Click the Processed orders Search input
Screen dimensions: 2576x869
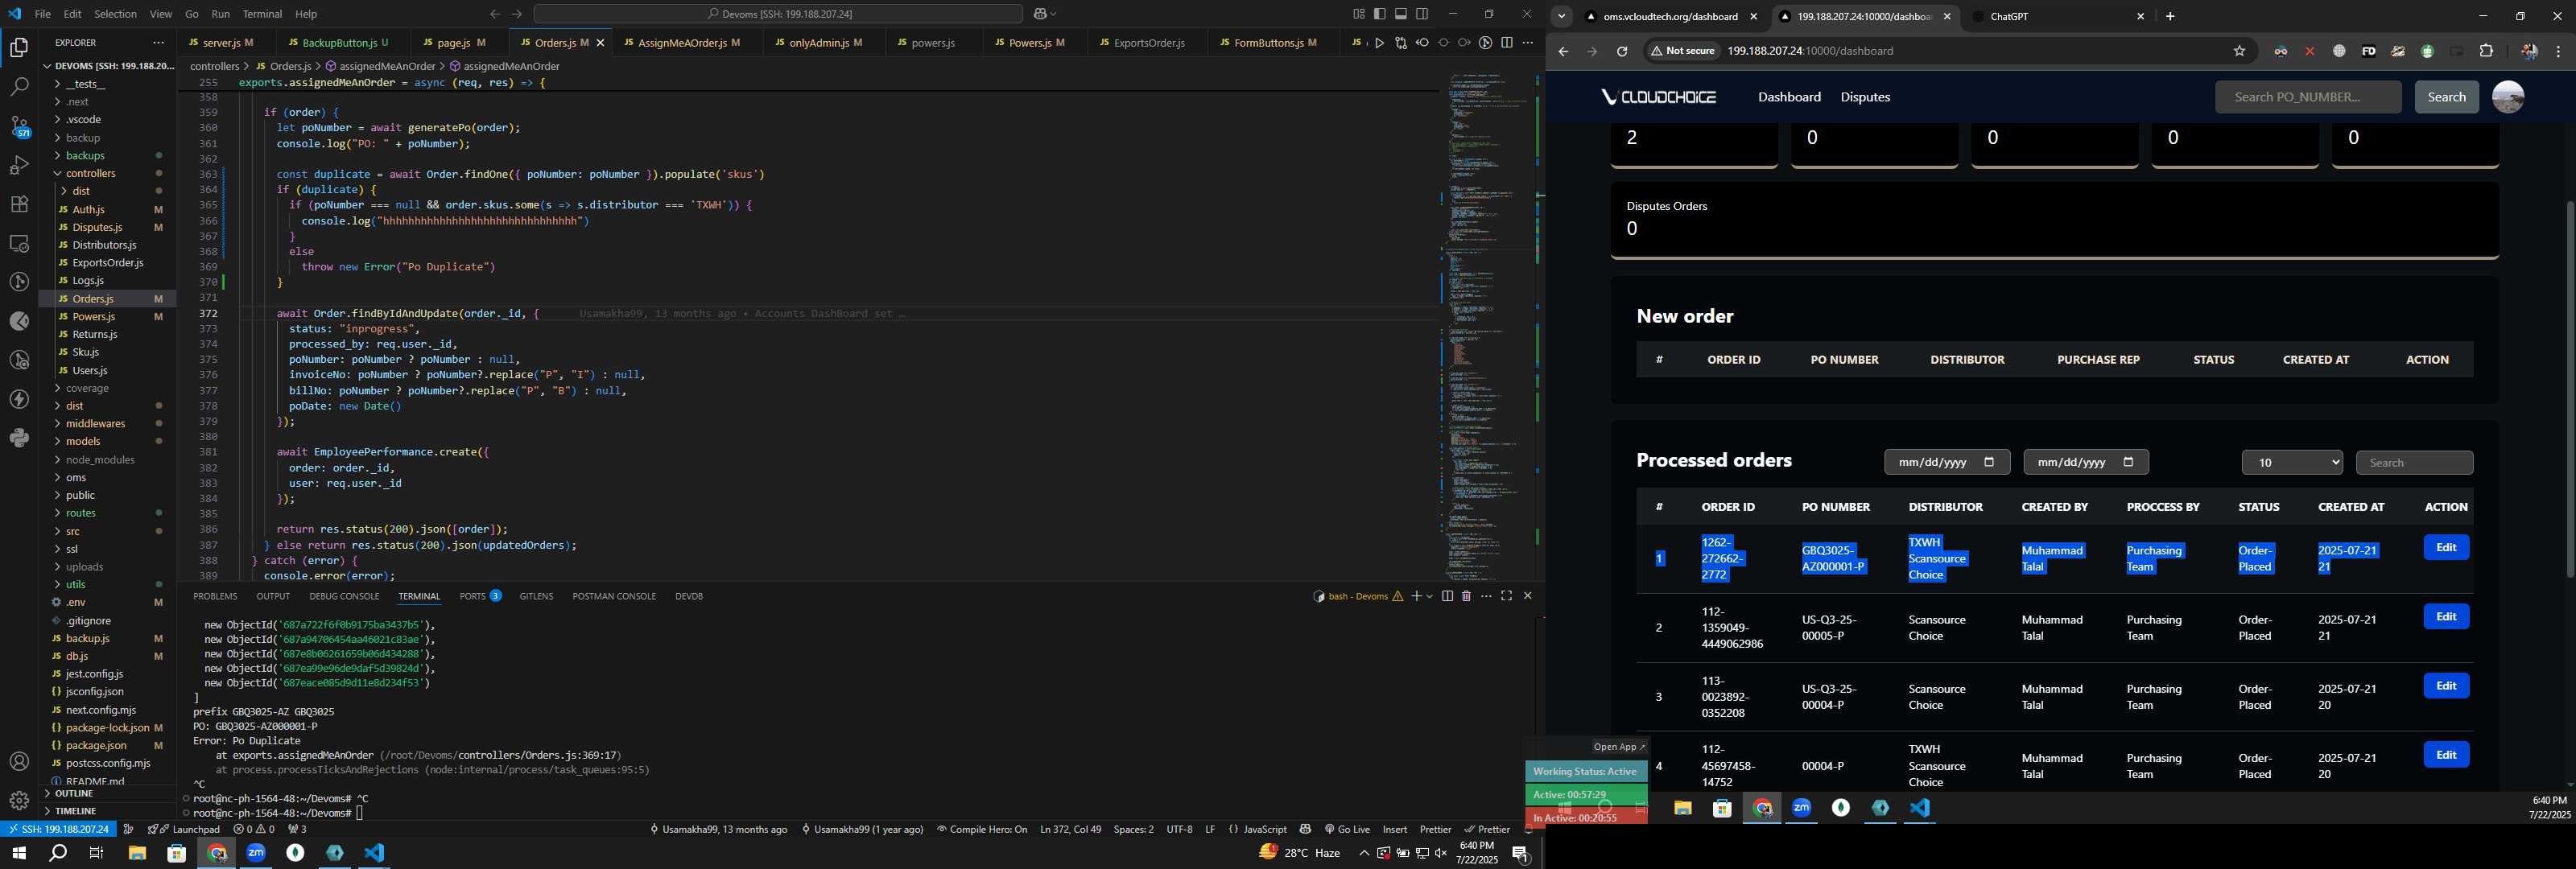2414,463
